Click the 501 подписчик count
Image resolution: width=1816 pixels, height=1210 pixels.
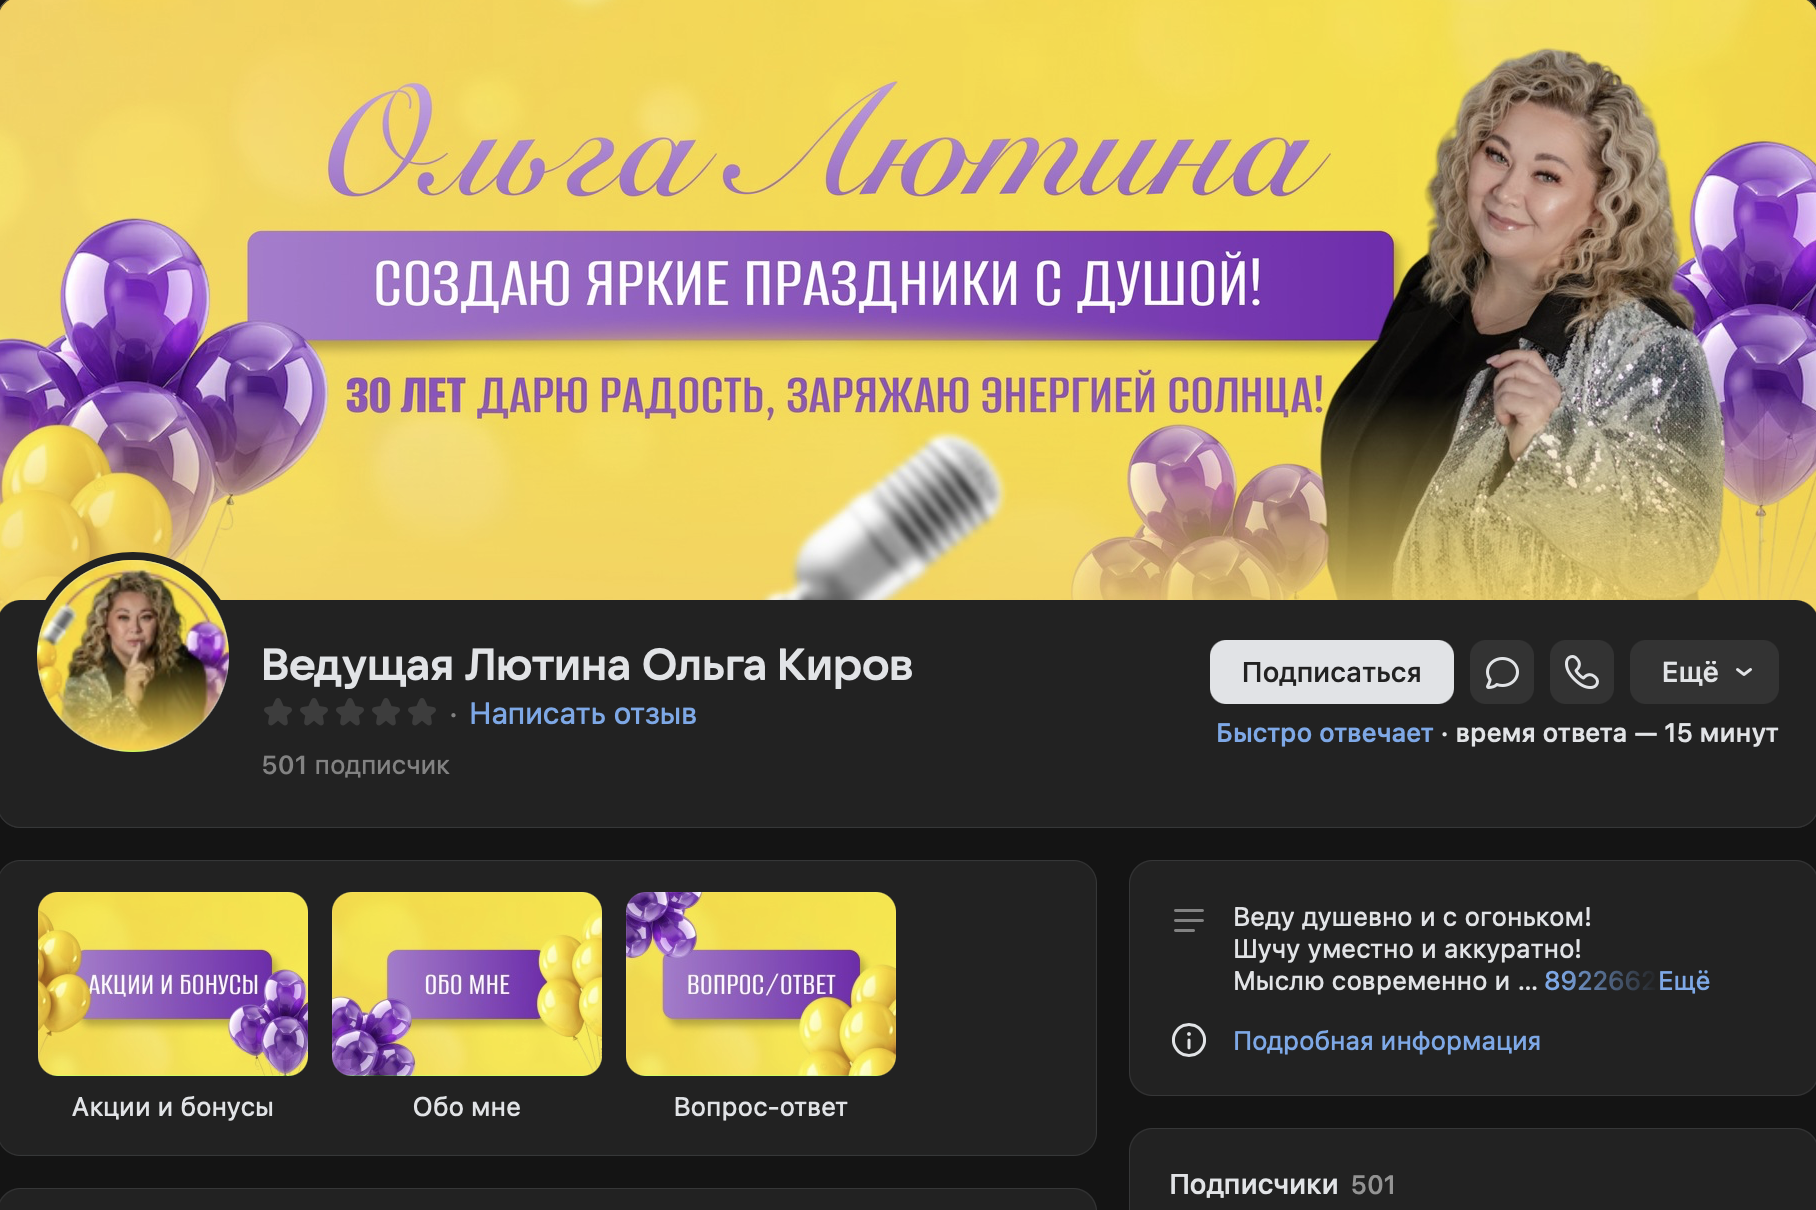(355, 765)
